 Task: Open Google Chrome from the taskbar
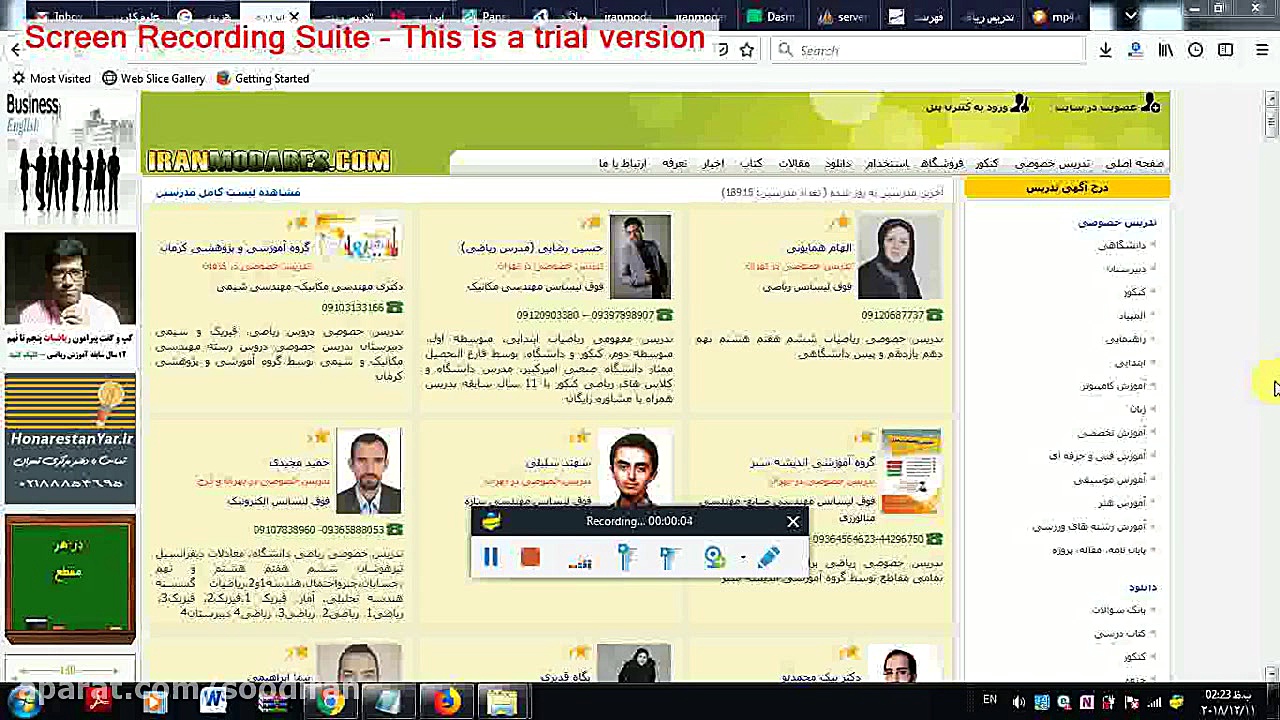[330, 702]
